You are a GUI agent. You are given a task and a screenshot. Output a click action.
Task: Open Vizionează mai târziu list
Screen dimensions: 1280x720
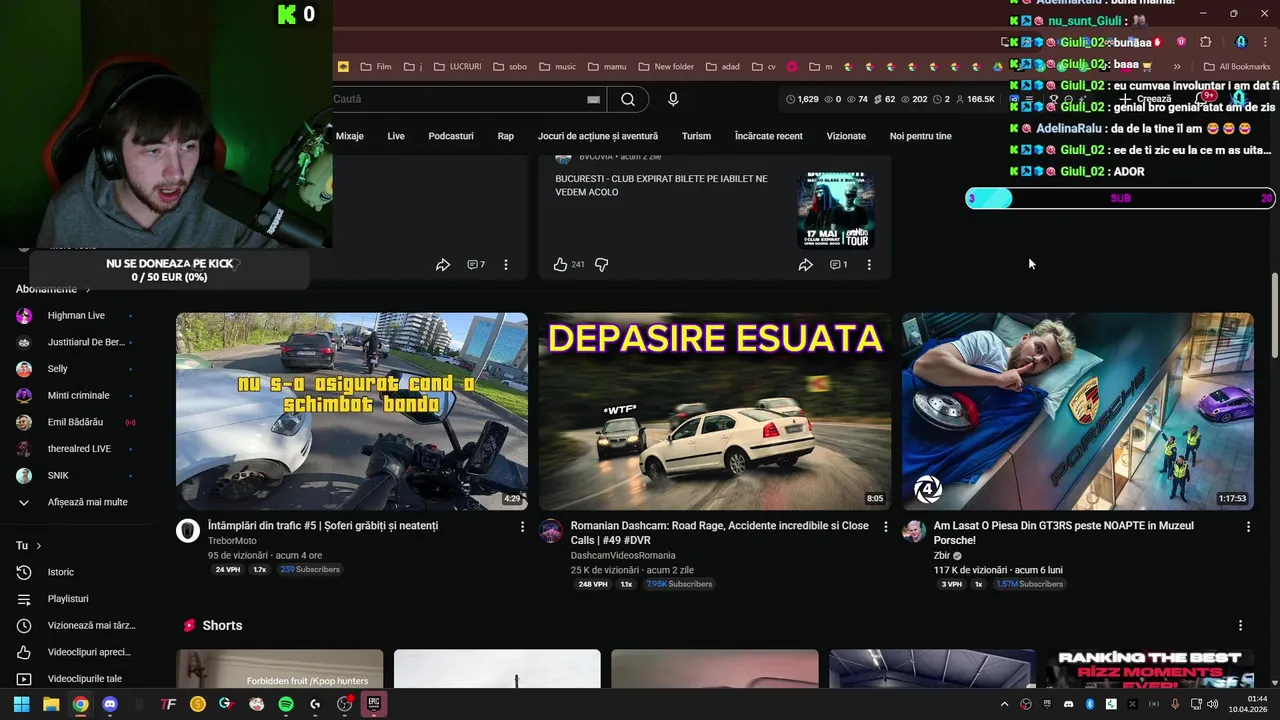[x=76, y=625]
